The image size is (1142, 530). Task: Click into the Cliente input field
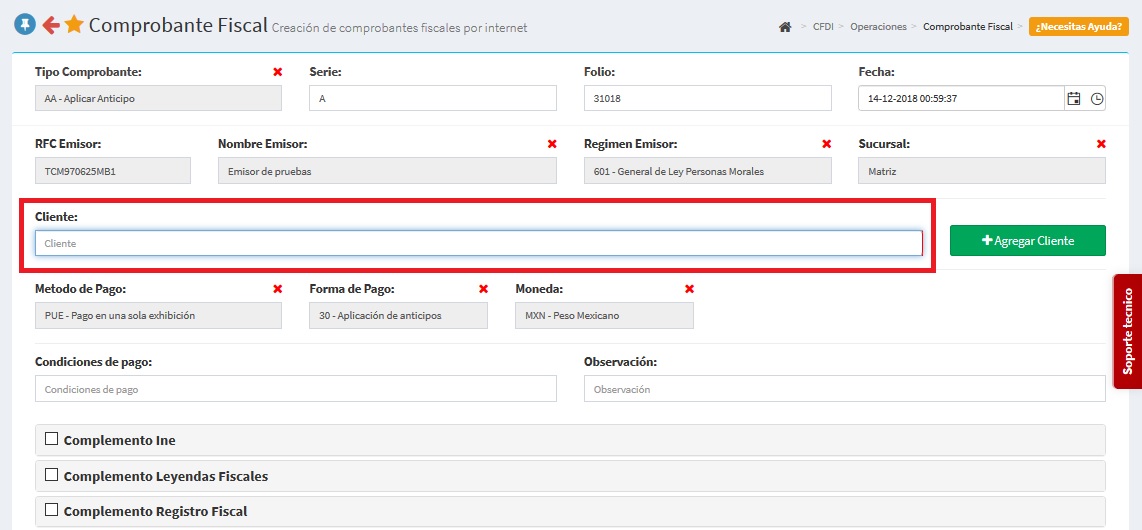click(478, 243)
